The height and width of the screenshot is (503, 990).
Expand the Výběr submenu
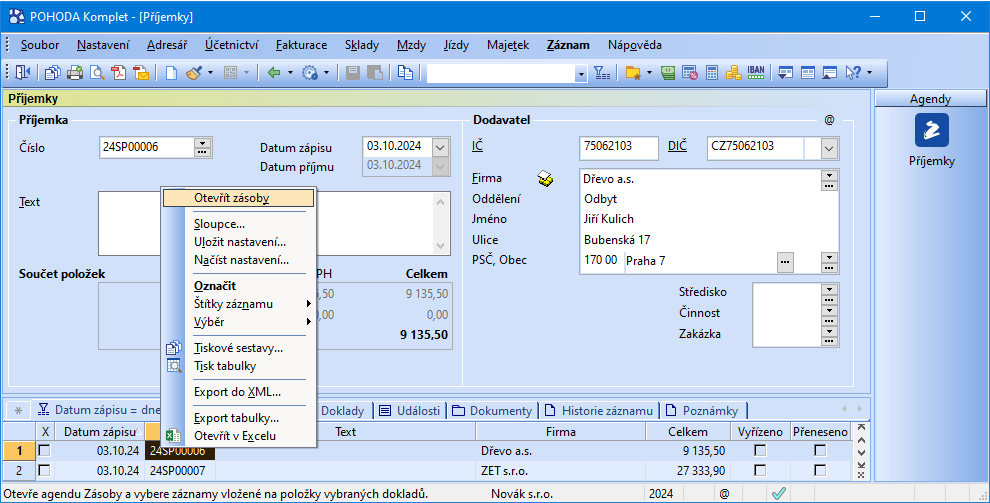309,322
